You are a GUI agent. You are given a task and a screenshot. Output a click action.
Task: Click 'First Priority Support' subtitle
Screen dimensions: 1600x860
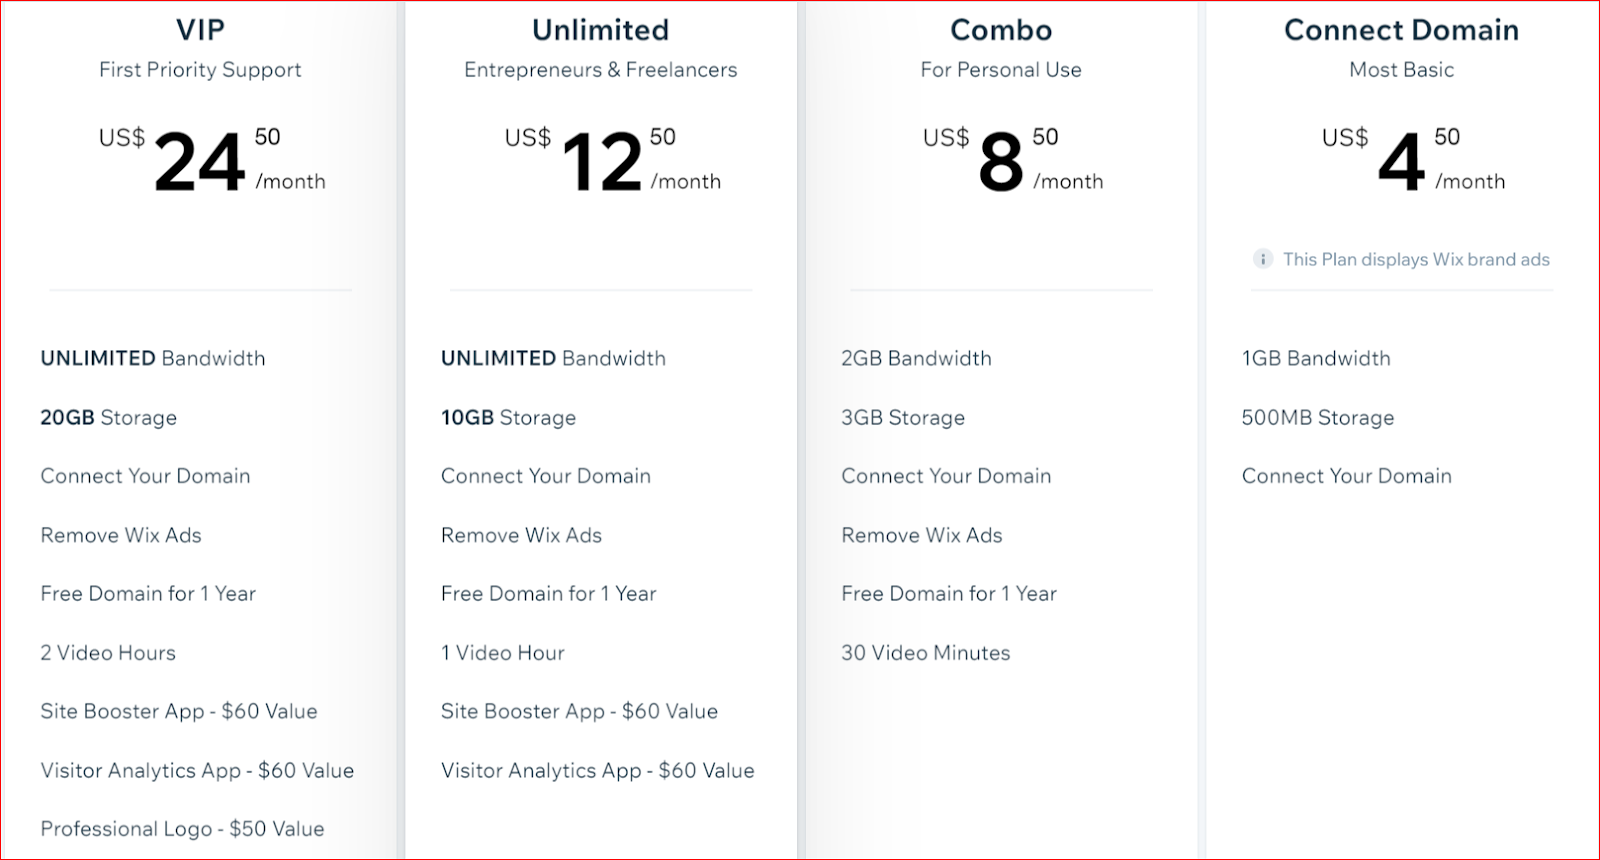pos(200,70)
